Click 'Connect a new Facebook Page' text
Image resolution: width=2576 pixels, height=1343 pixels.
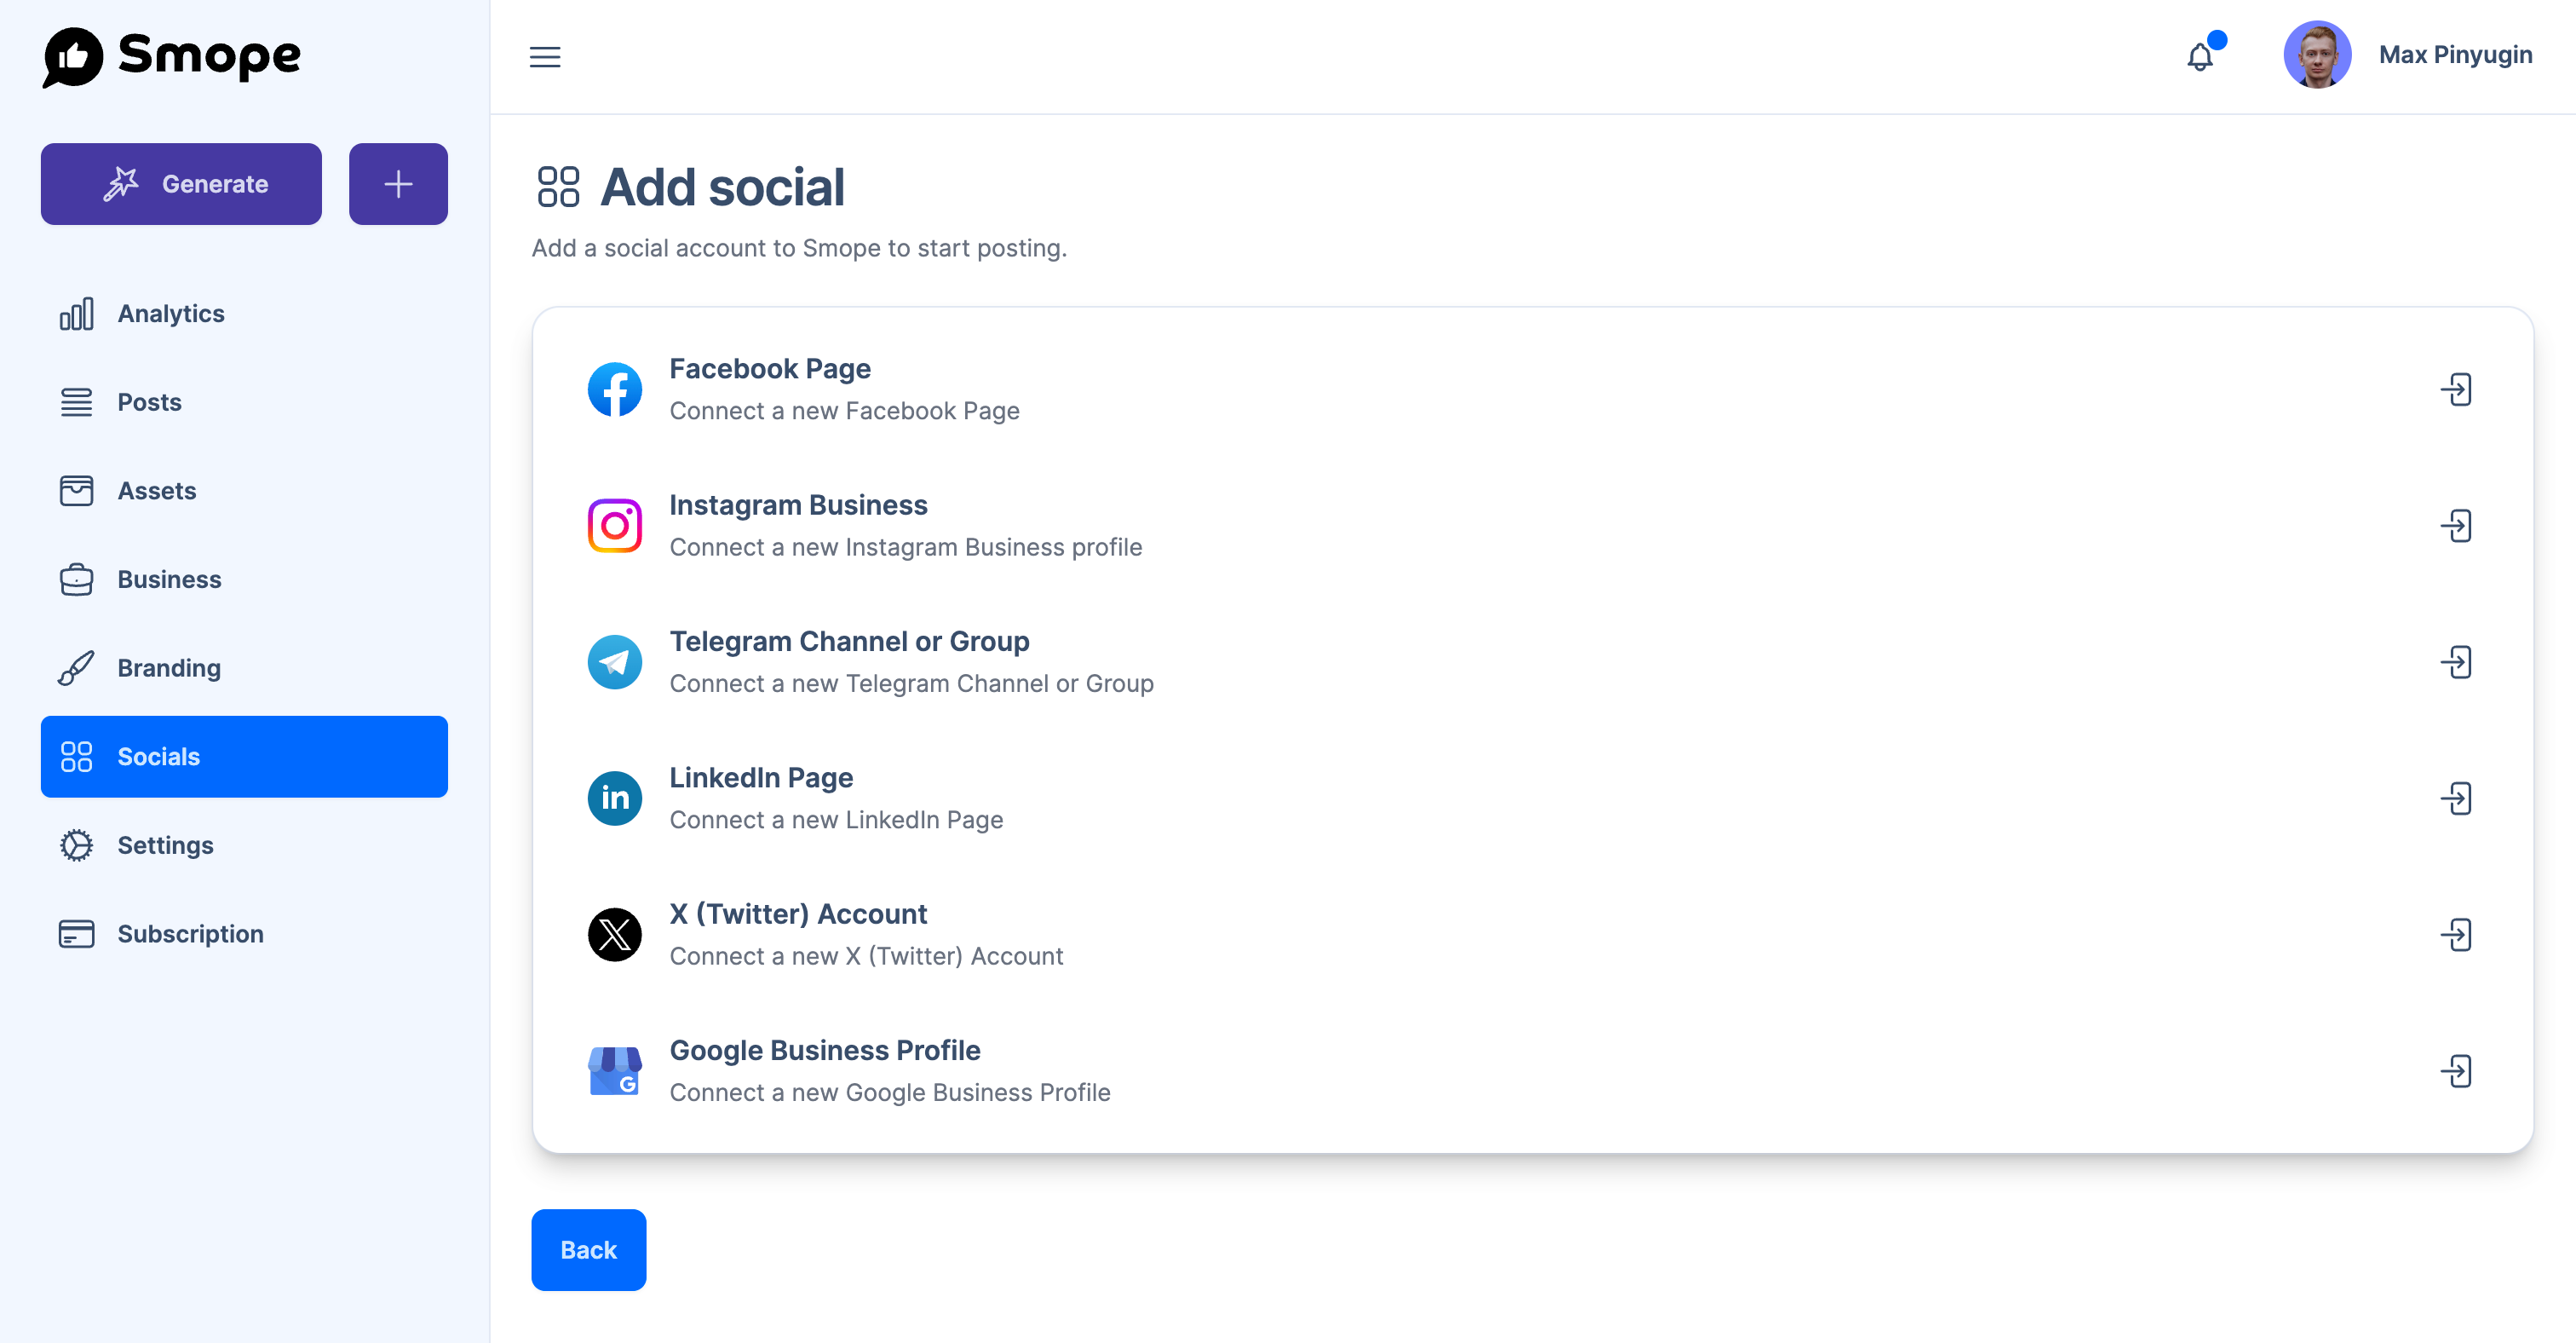coord(844,411)
